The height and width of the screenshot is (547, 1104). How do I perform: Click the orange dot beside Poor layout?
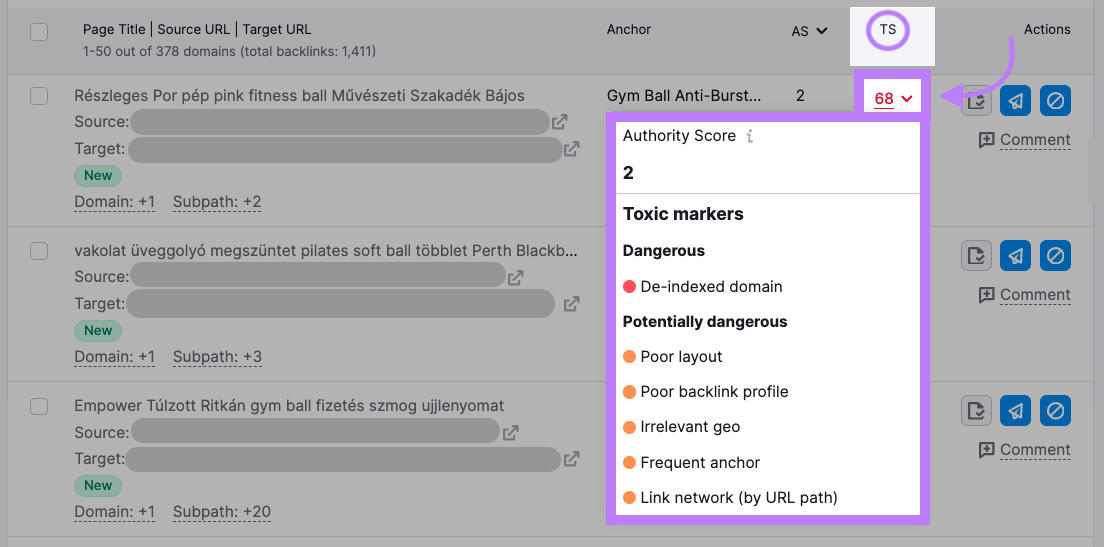pyautogui.click(x=630, y=357)
